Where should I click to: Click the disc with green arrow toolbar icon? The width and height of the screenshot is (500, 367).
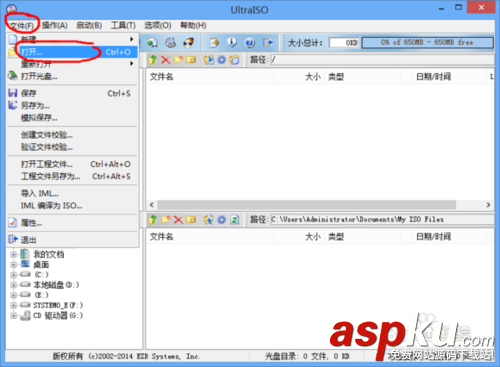152,42
